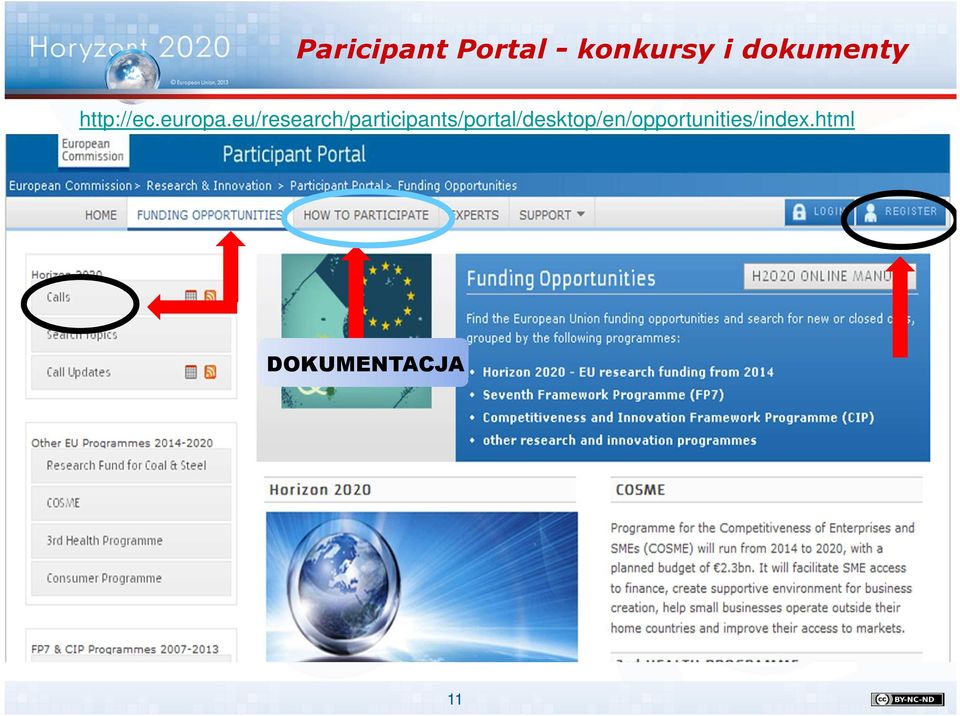Open the H2020 Online Manual button
This screenshot has height=716, width=960.
coord(830,276)
